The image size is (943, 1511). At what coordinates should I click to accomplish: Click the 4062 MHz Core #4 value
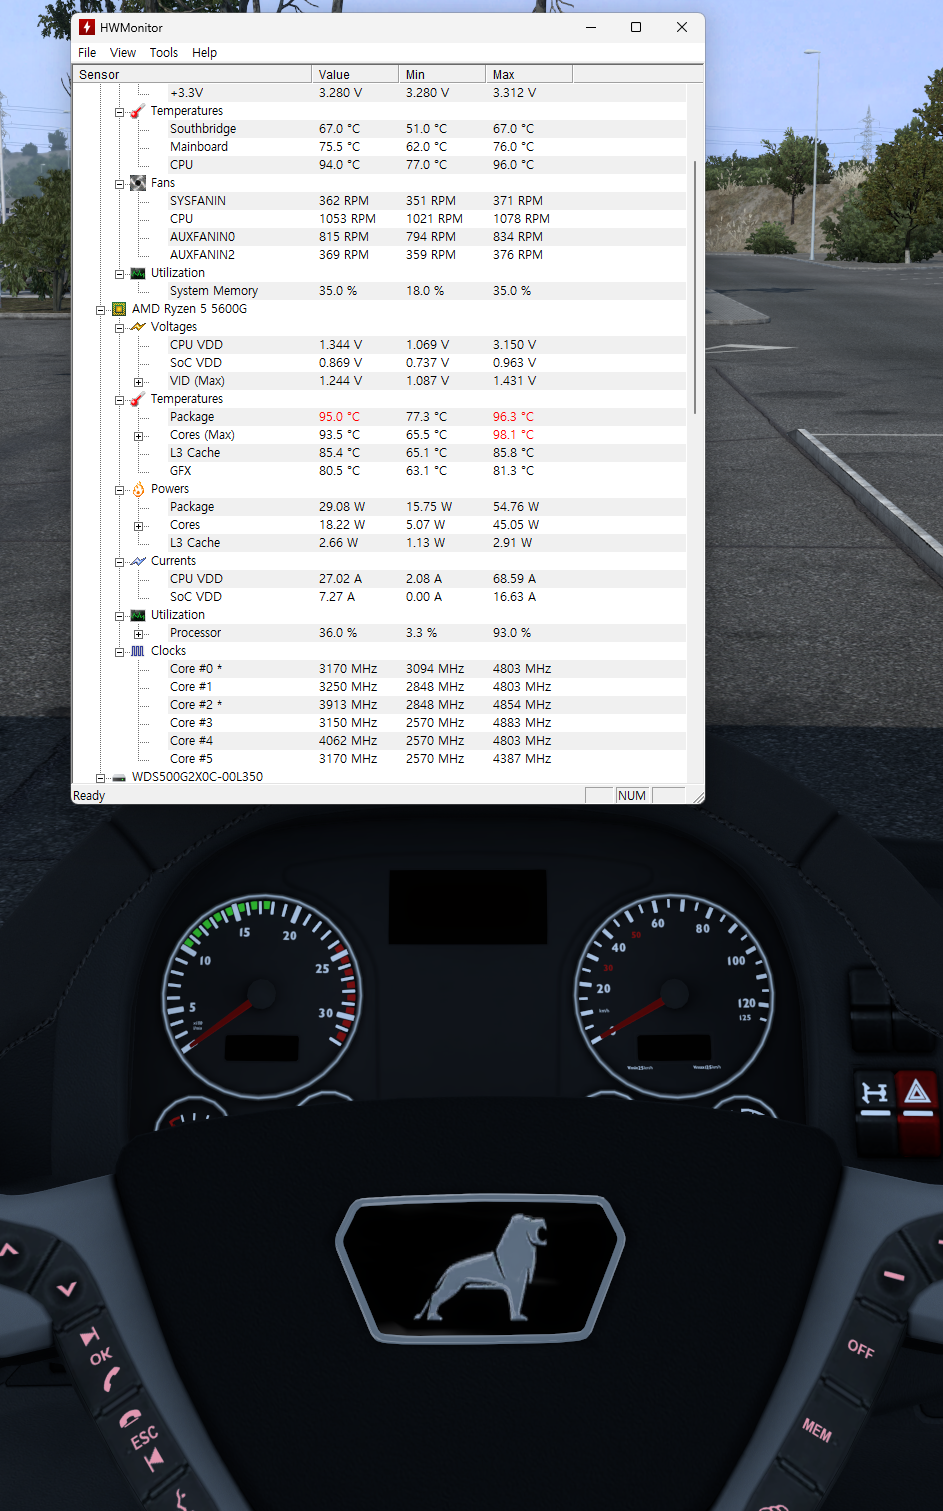coord(348,741)
